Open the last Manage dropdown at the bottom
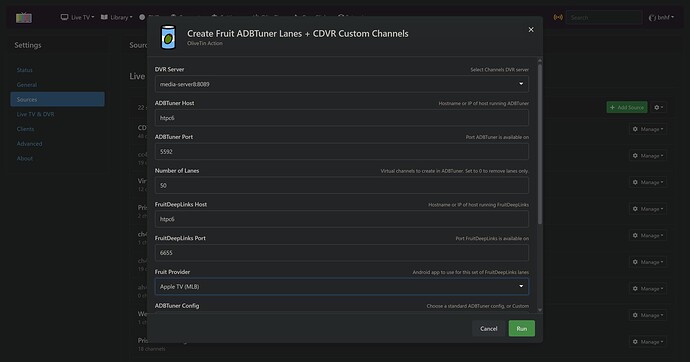The image size is (690, 362). (x=648, y=342)
